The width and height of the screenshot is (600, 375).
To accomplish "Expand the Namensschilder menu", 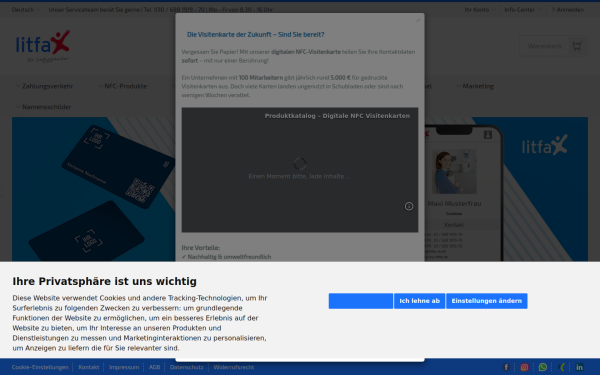I will coord(43,107).
